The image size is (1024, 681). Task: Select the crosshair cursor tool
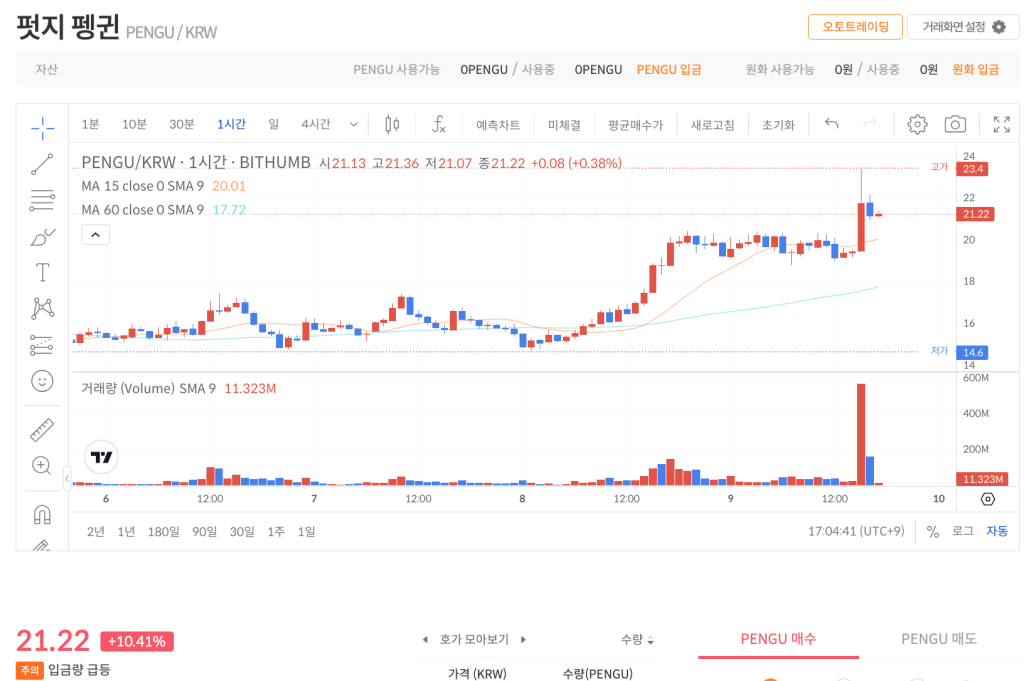point(42,128)
